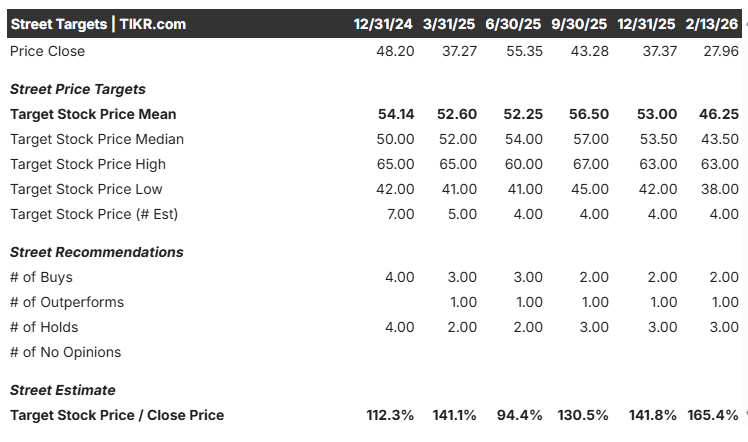The width and height of the screenshot is (748, 442).
Task: Click the Target Stock Price High label
Action: pos(88,164)
